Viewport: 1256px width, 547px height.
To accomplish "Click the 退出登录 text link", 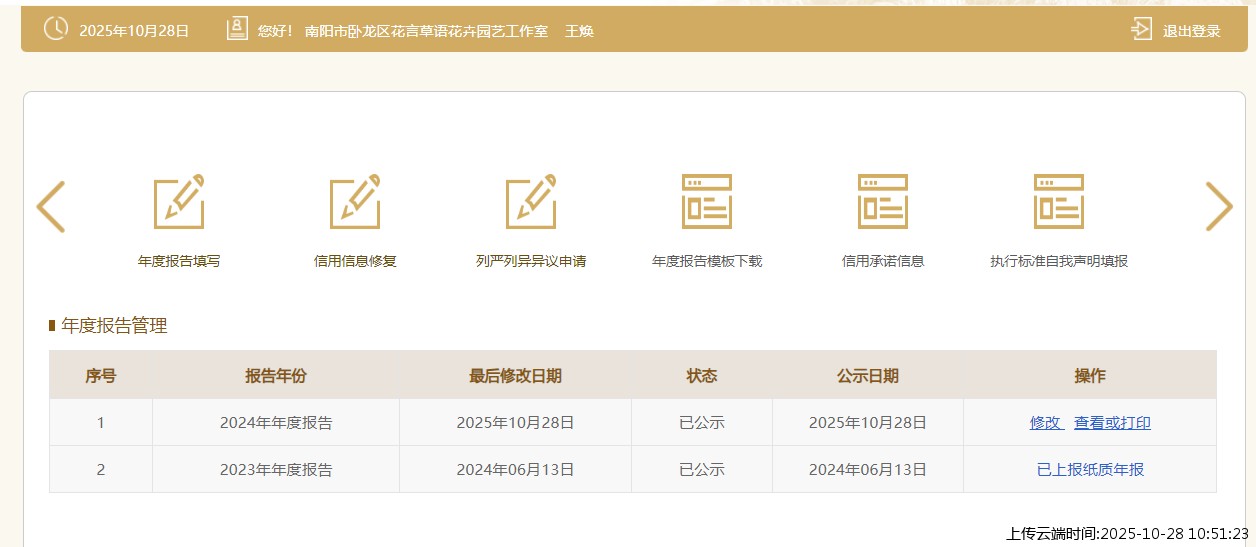I will click(x=1191, y=31).
